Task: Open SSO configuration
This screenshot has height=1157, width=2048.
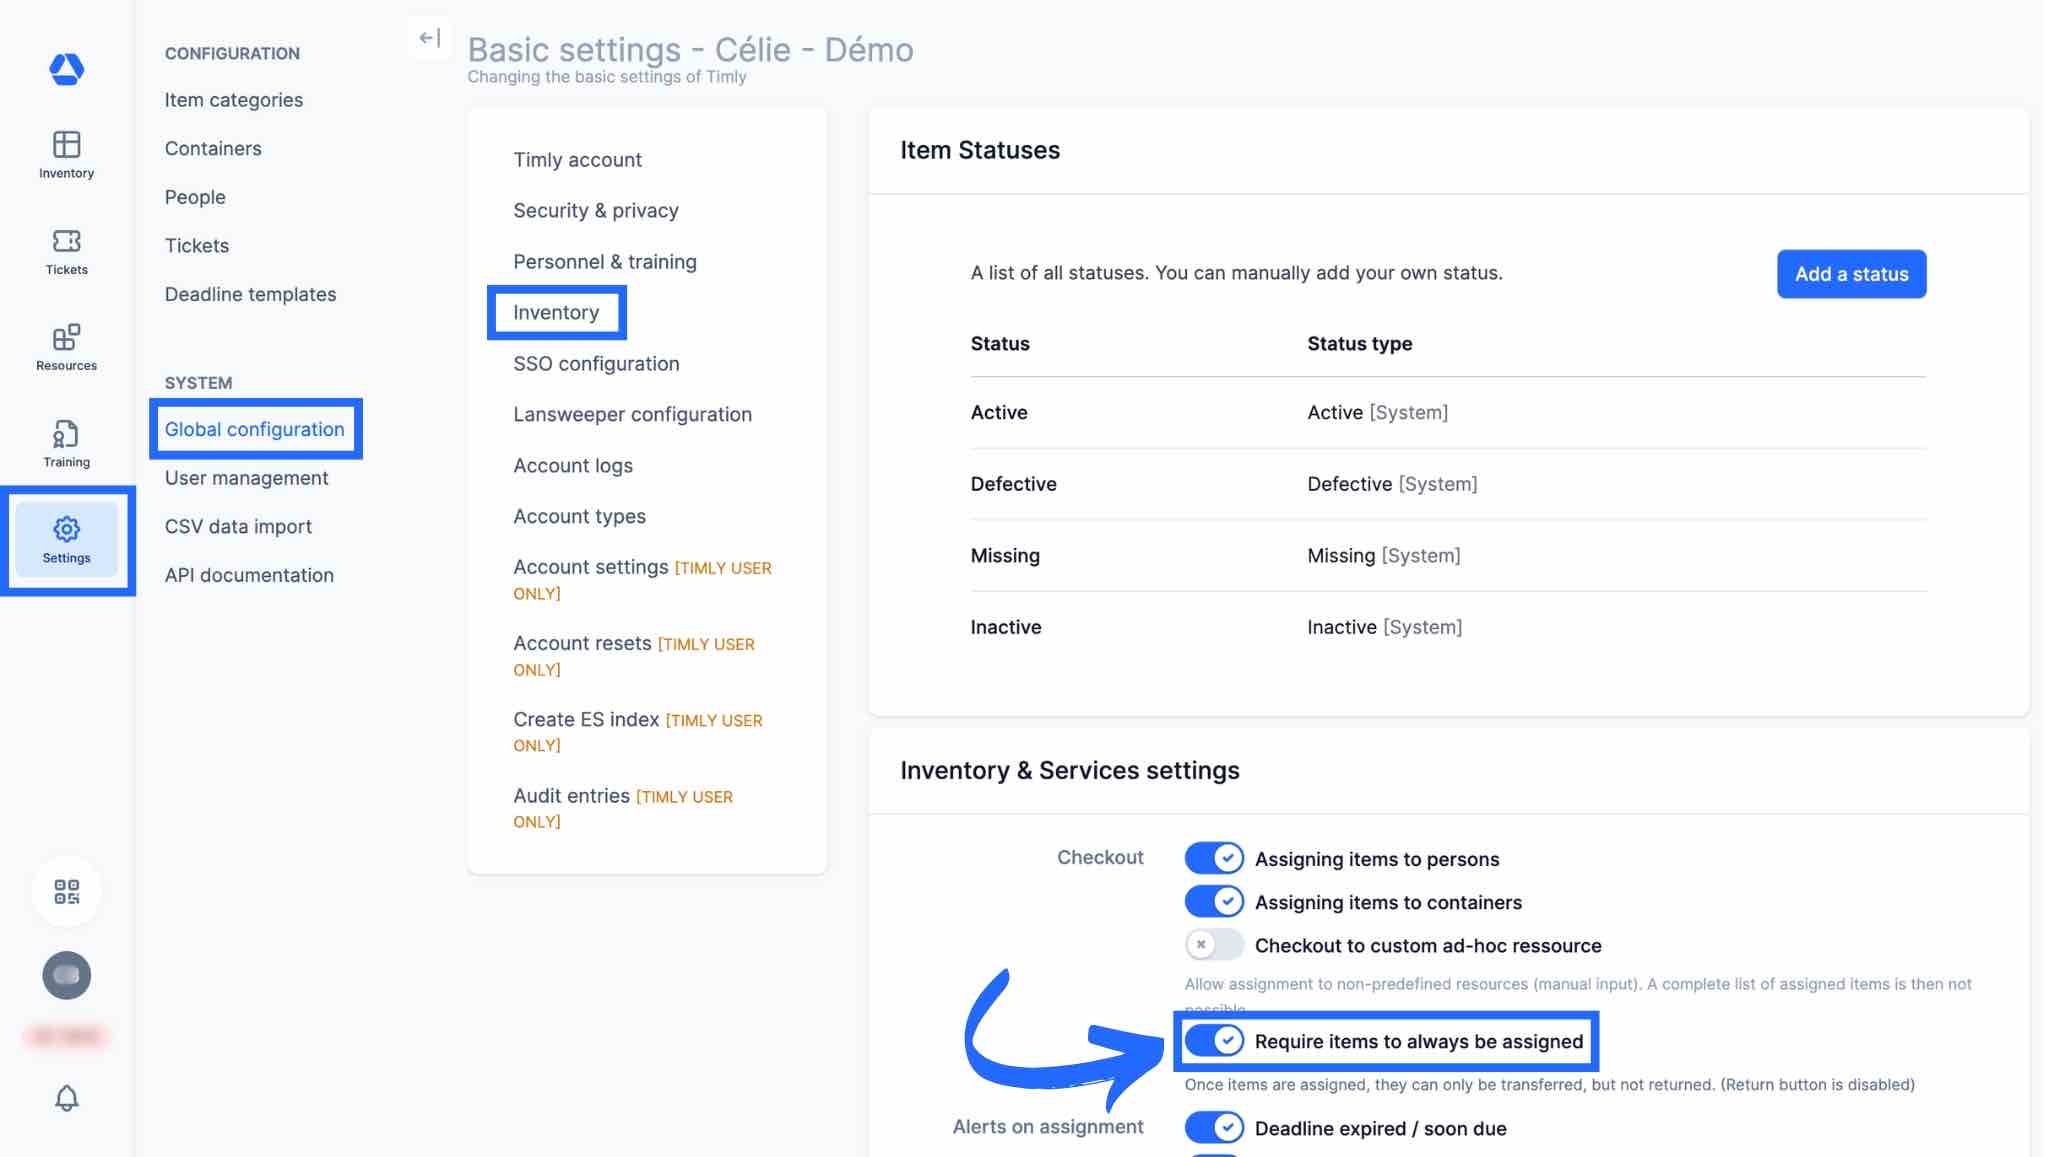Action: click(x=596, y=363)
